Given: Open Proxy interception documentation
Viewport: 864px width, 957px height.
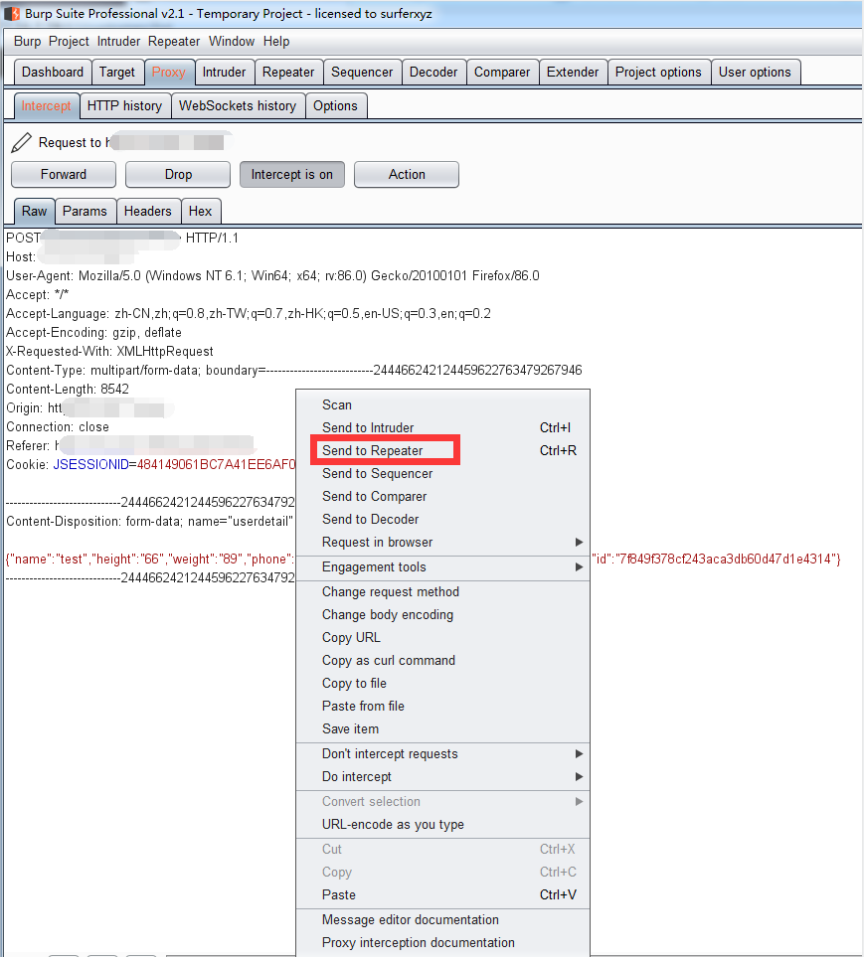Looking at the screenshot, I should [443, 942].
